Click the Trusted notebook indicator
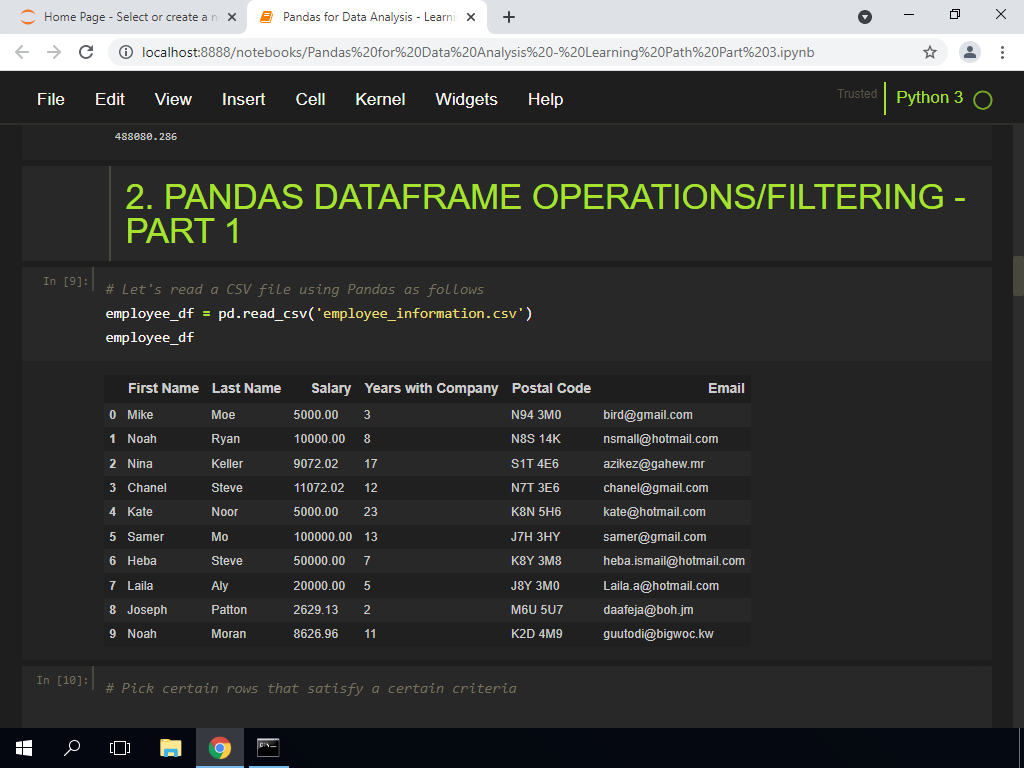The width and height of the screenshot is (1024, 768). pyautogui.click(x=857, y=94)
